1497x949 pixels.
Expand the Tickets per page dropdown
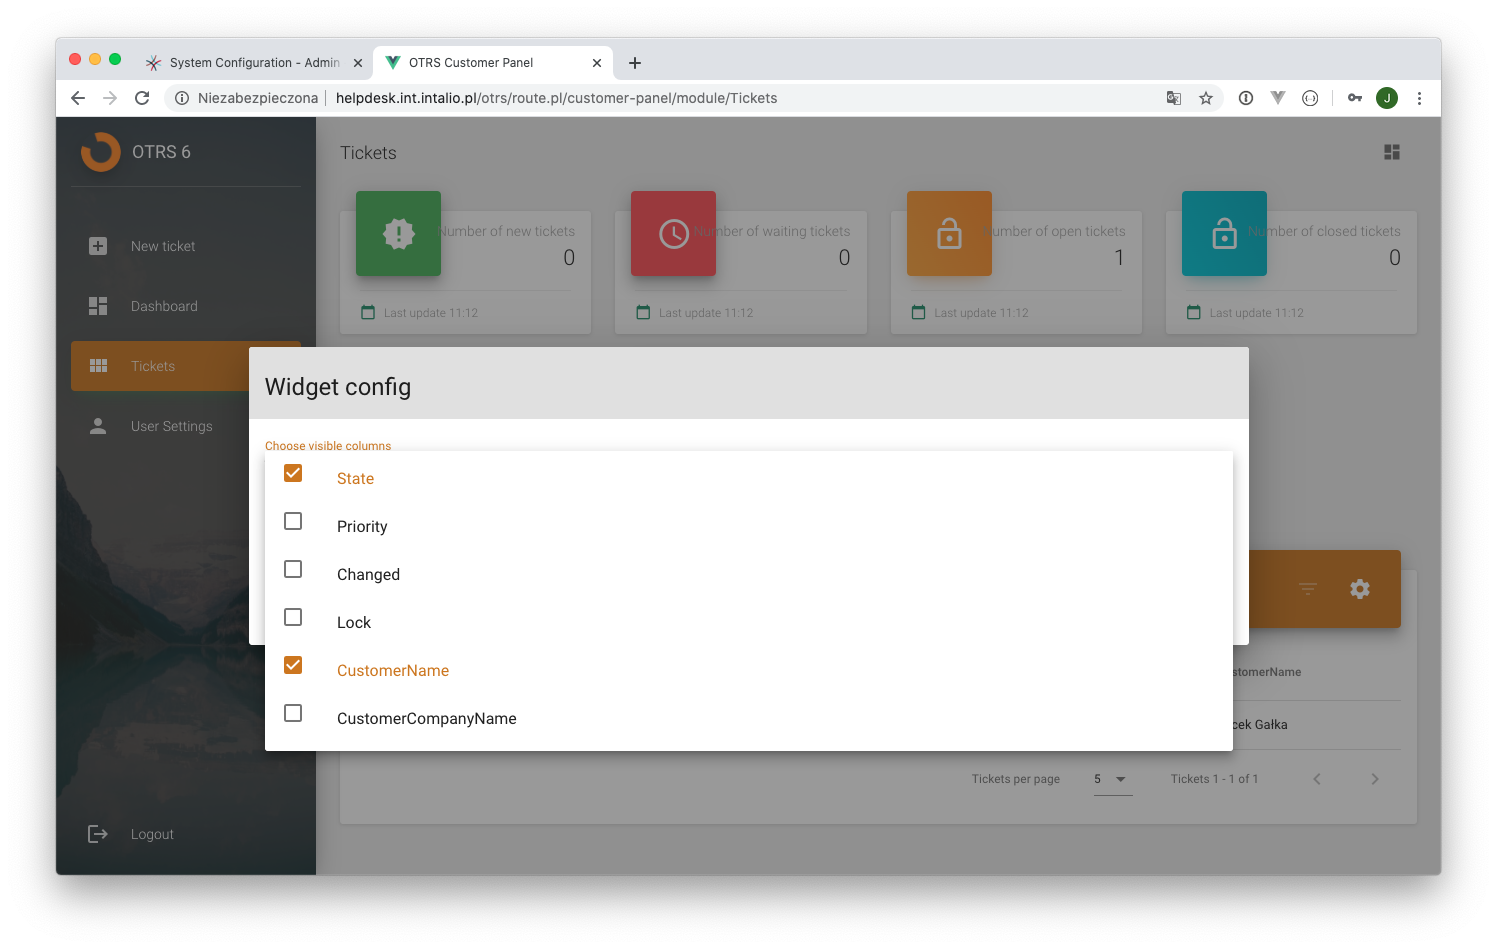(1113, 779)
